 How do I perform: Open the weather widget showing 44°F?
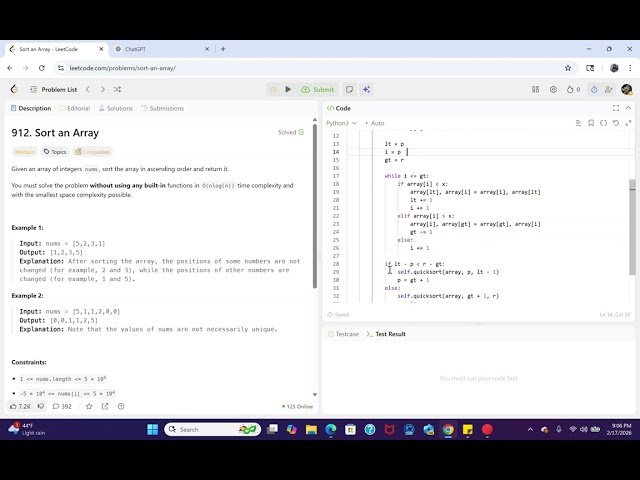(x=27, y=429)
